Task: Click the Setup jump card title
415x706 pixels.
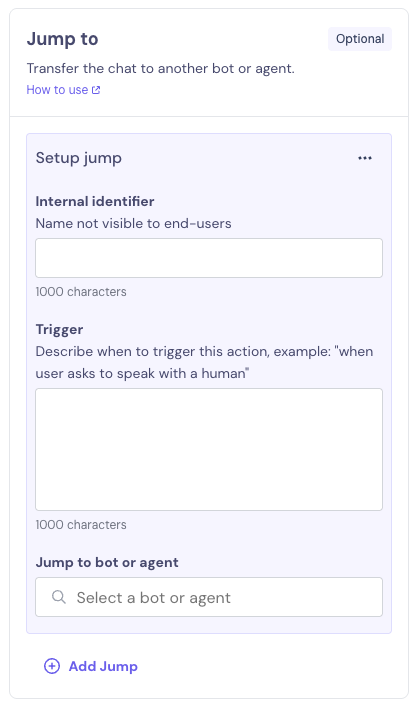Action: (79, 158)
